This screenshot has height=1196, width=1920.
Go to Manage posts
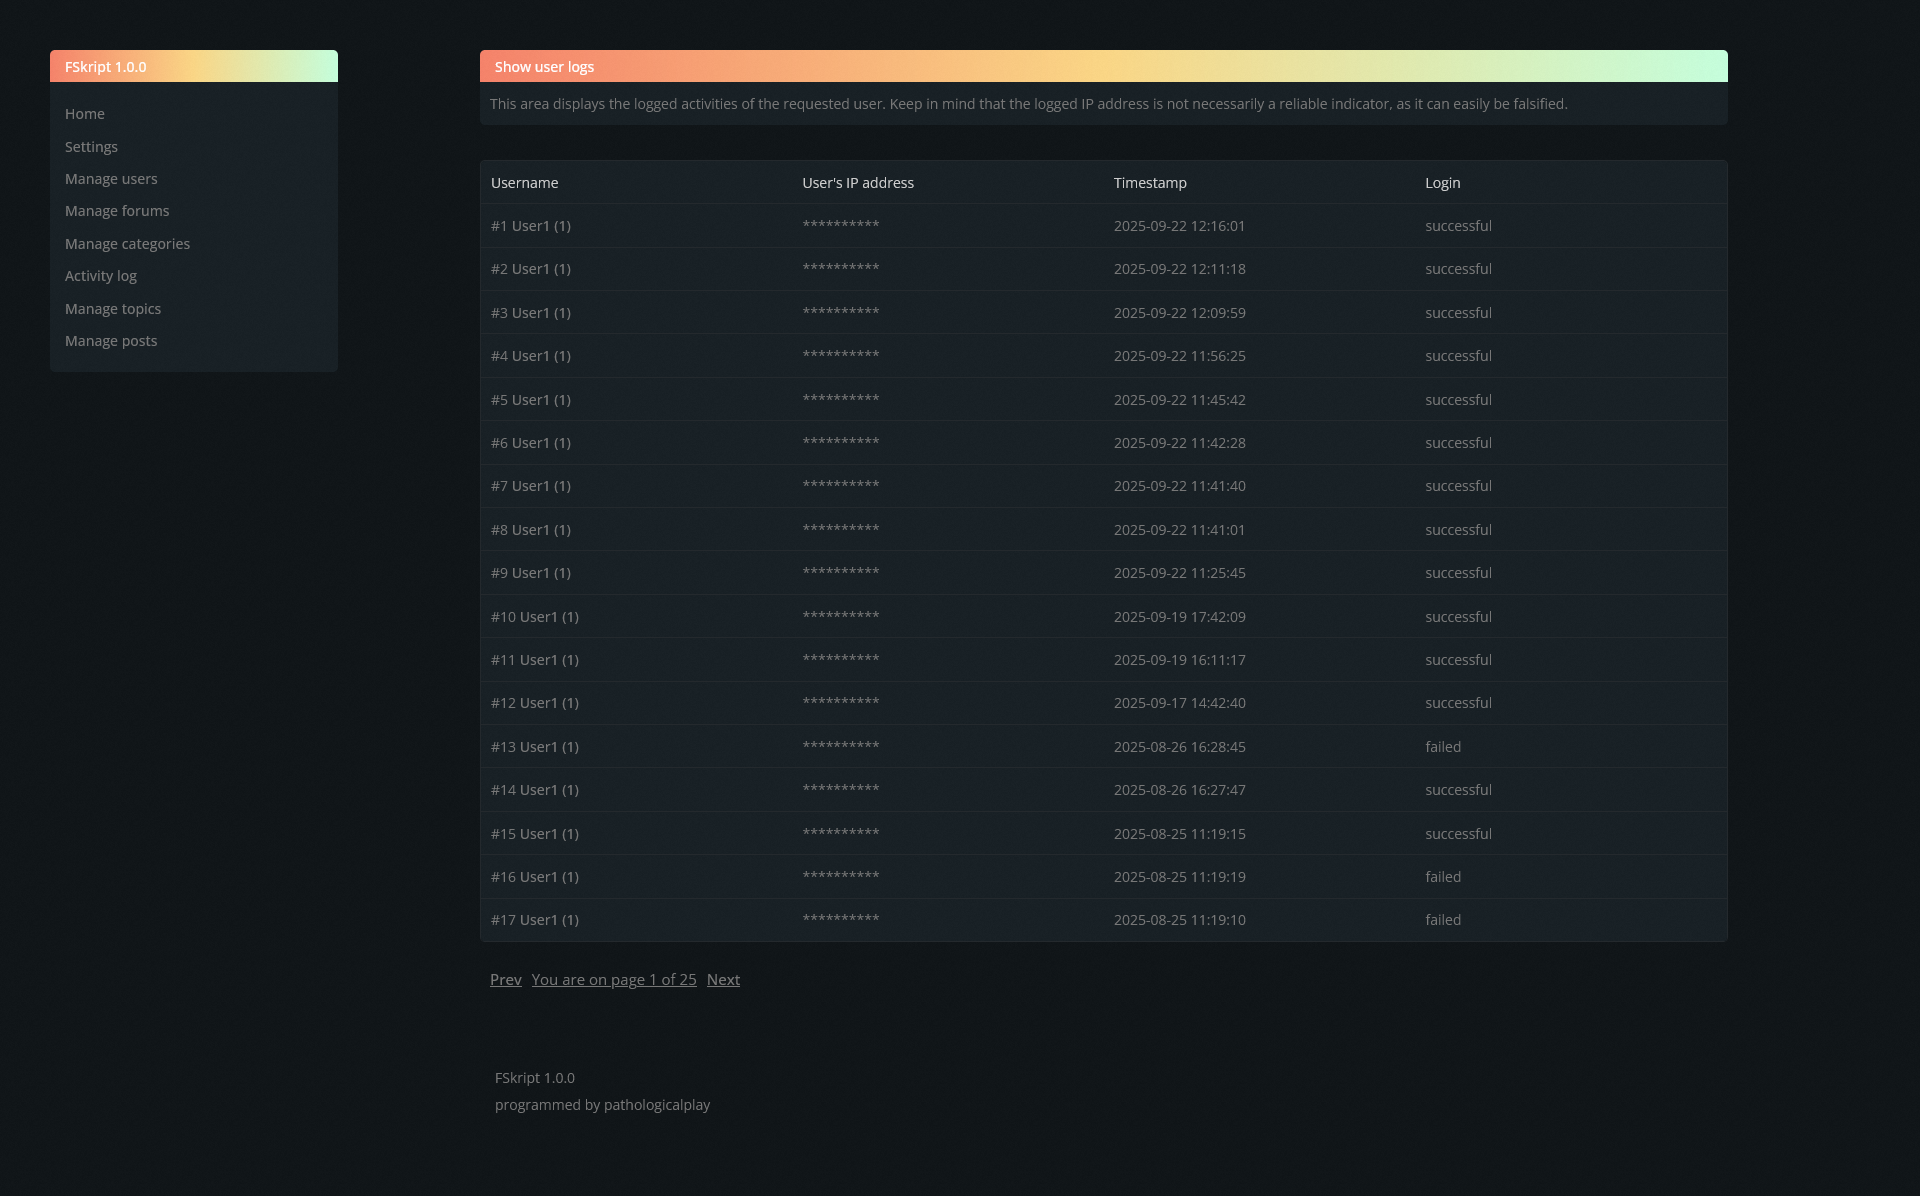111,341
